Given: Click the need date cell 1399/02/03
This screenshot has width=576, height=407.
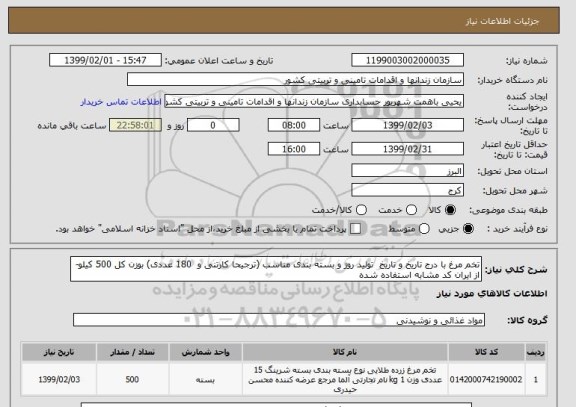Looking at the screenshot, I should (59, 379).
